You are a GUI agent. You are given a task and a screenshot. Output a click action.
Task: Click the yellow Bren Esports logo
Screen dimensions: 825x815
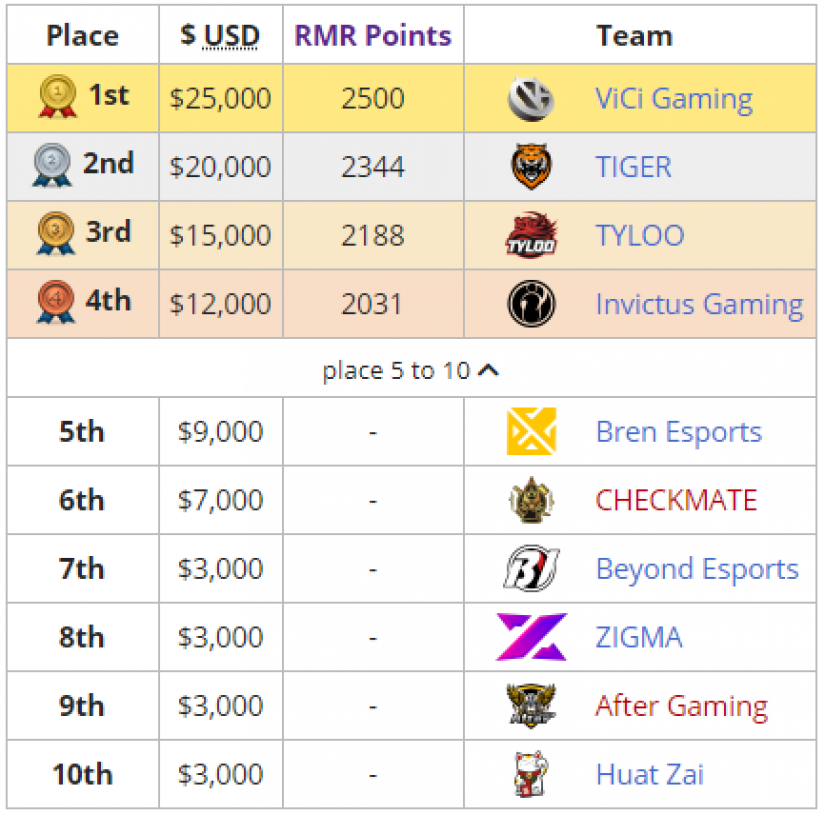click(531, 431)
